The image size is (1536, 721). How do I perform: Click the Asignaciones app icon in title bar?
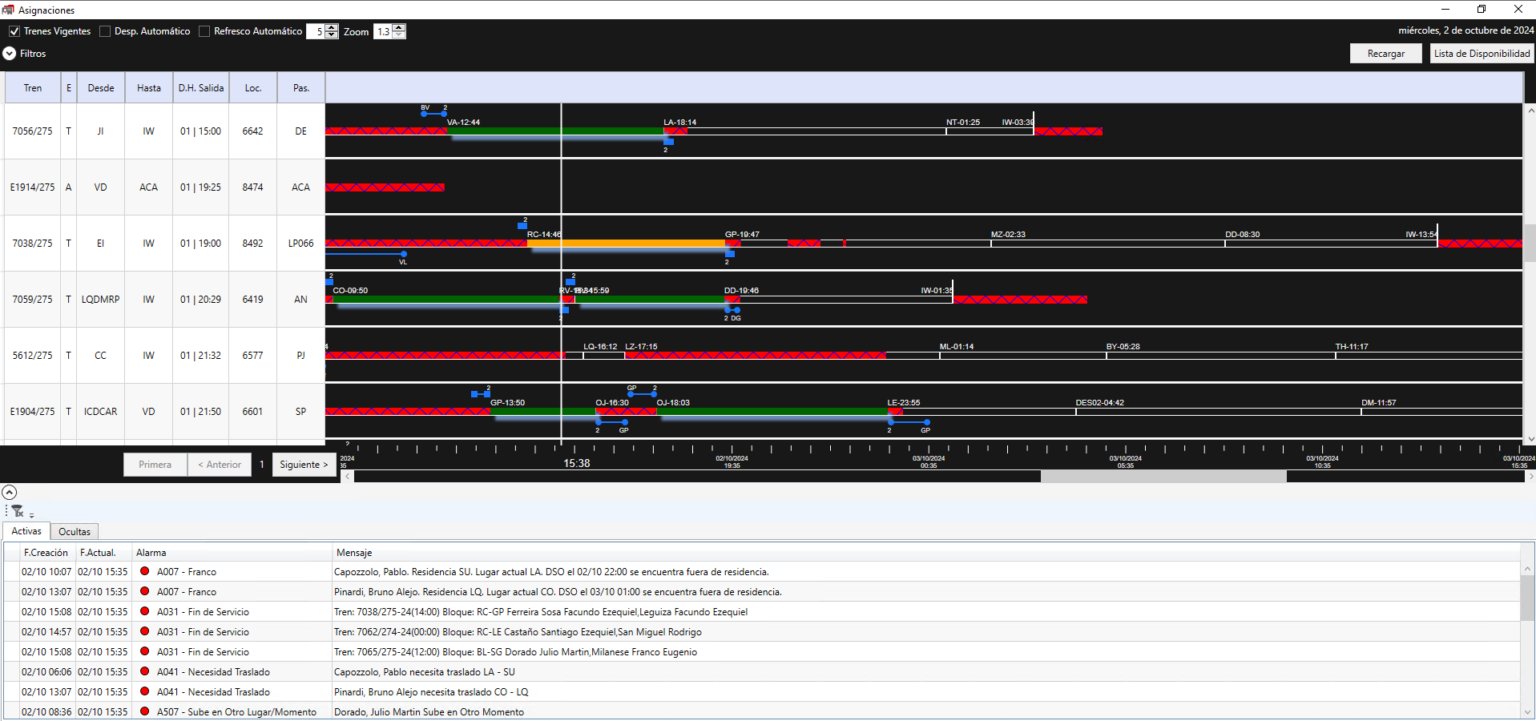click(x=9, y=9)
